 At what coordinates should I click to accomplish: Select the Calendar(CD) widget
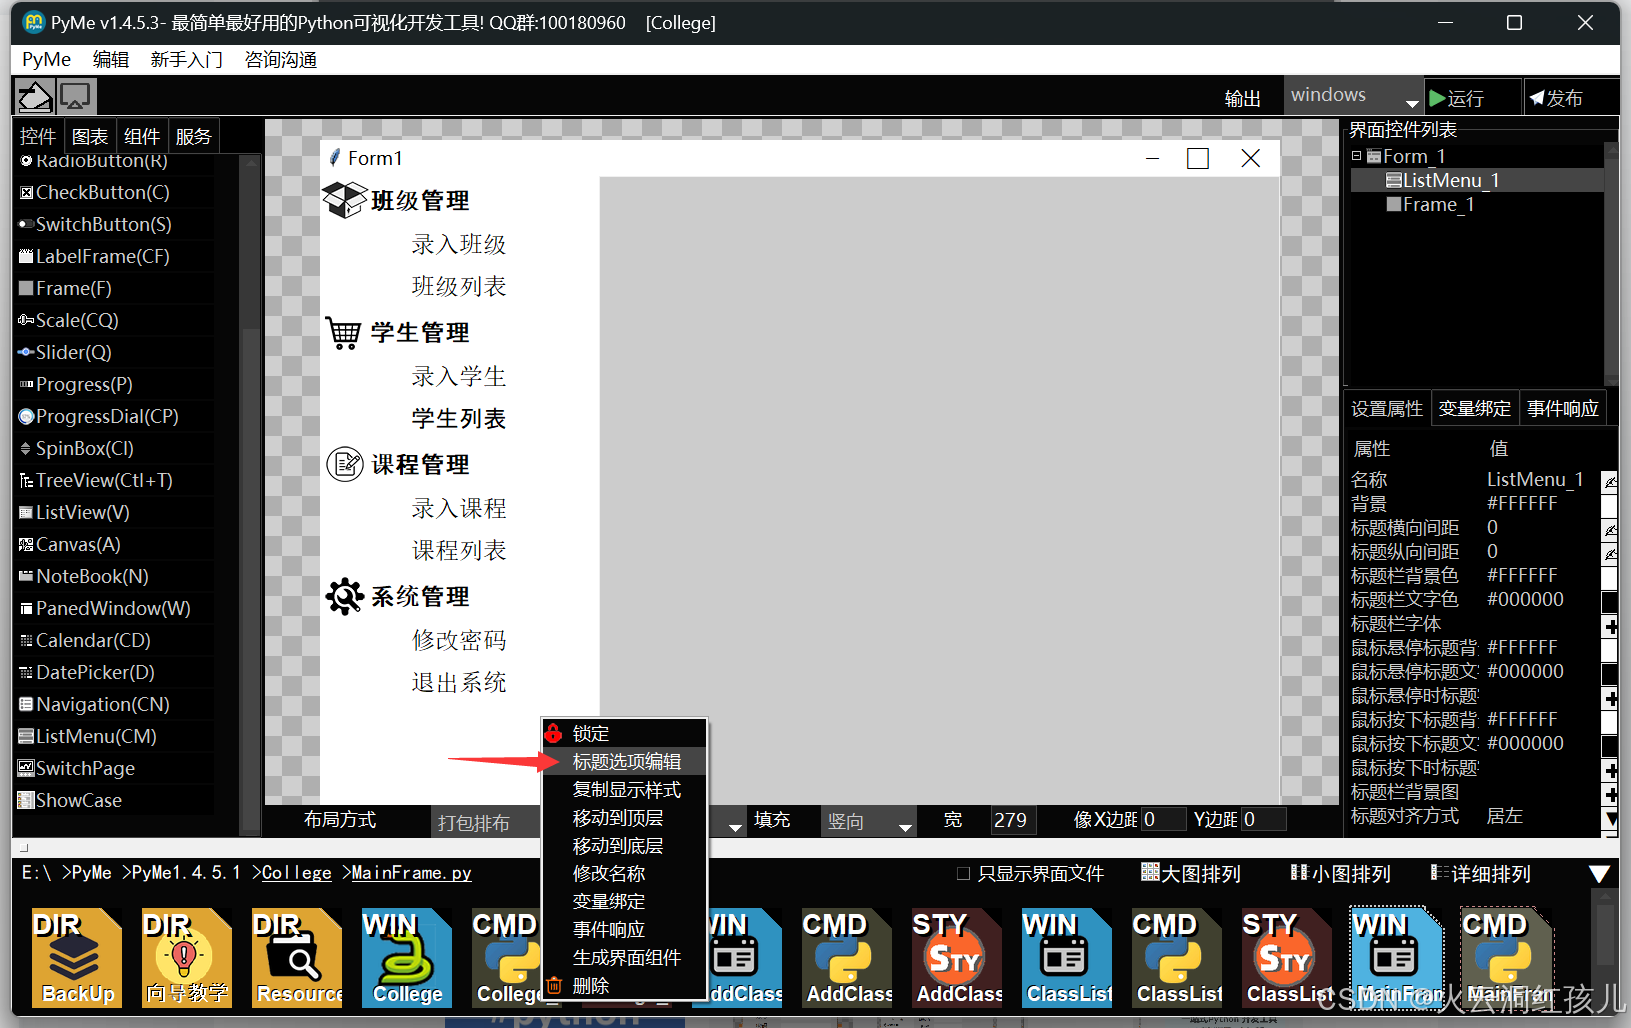pyautogui.click(x=85, y=640)
